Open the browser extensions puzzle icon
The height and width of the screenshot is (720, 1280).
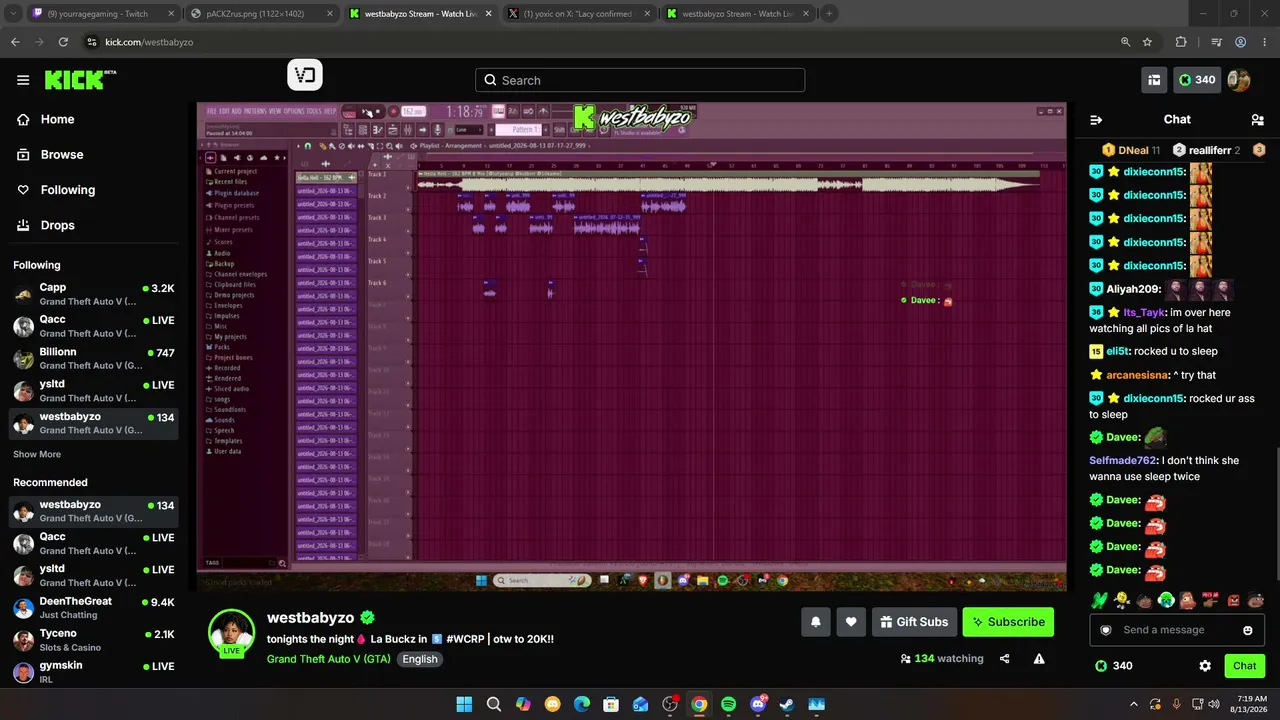point(1181,42)
